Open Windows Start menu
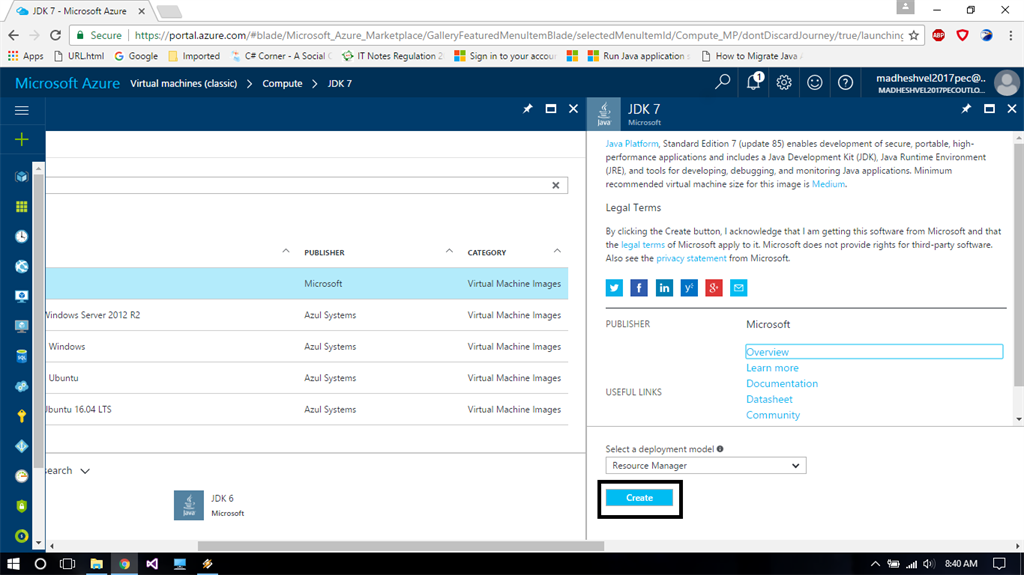The width and height of the screenshot is (1024, 575). coord(13,563)
